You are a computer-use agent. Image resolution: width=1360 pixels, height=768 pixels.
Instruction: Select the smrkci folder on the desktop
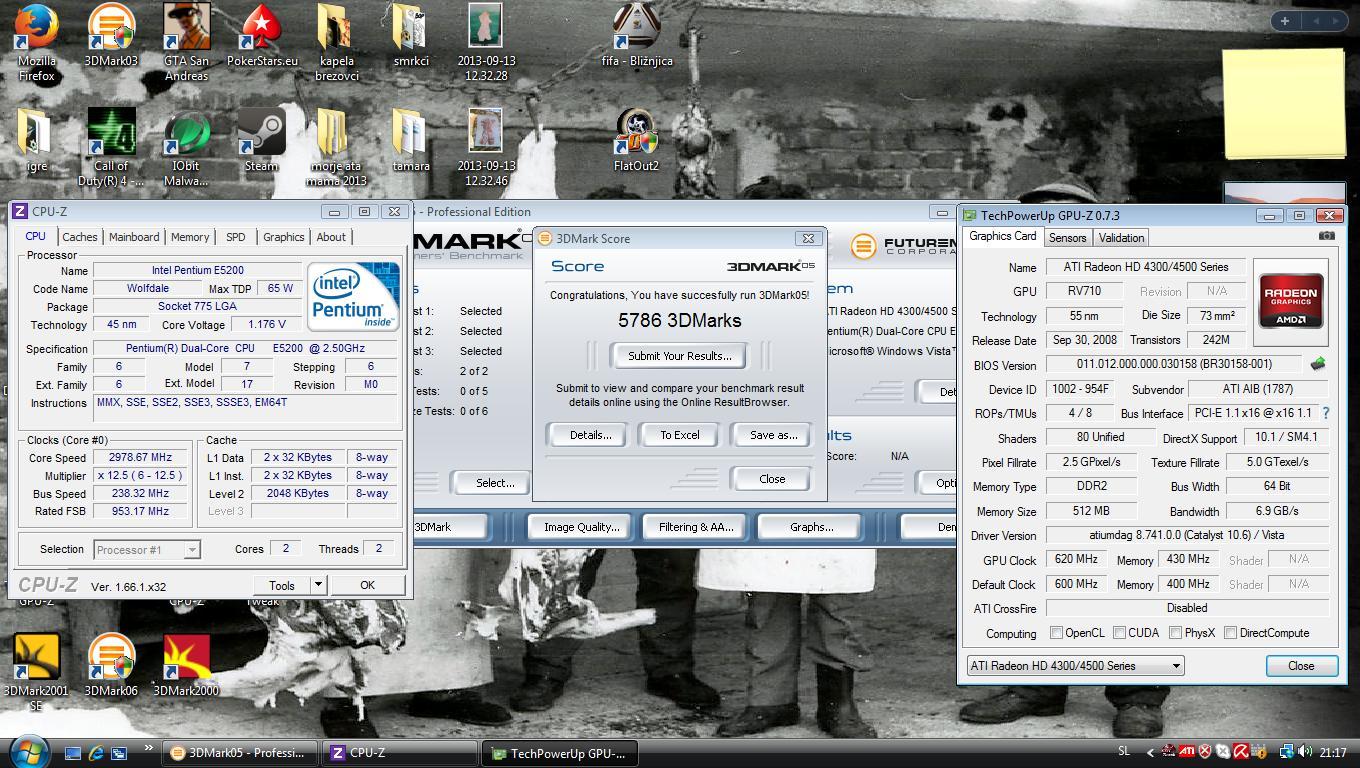coord(410,35)
